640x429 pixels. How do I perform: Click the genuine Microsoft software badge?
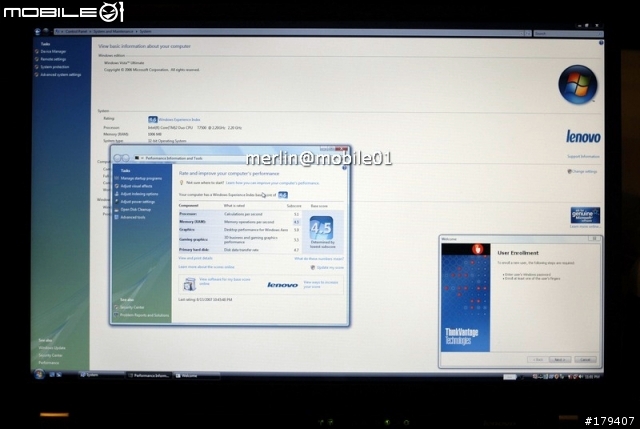pos(585,215)
